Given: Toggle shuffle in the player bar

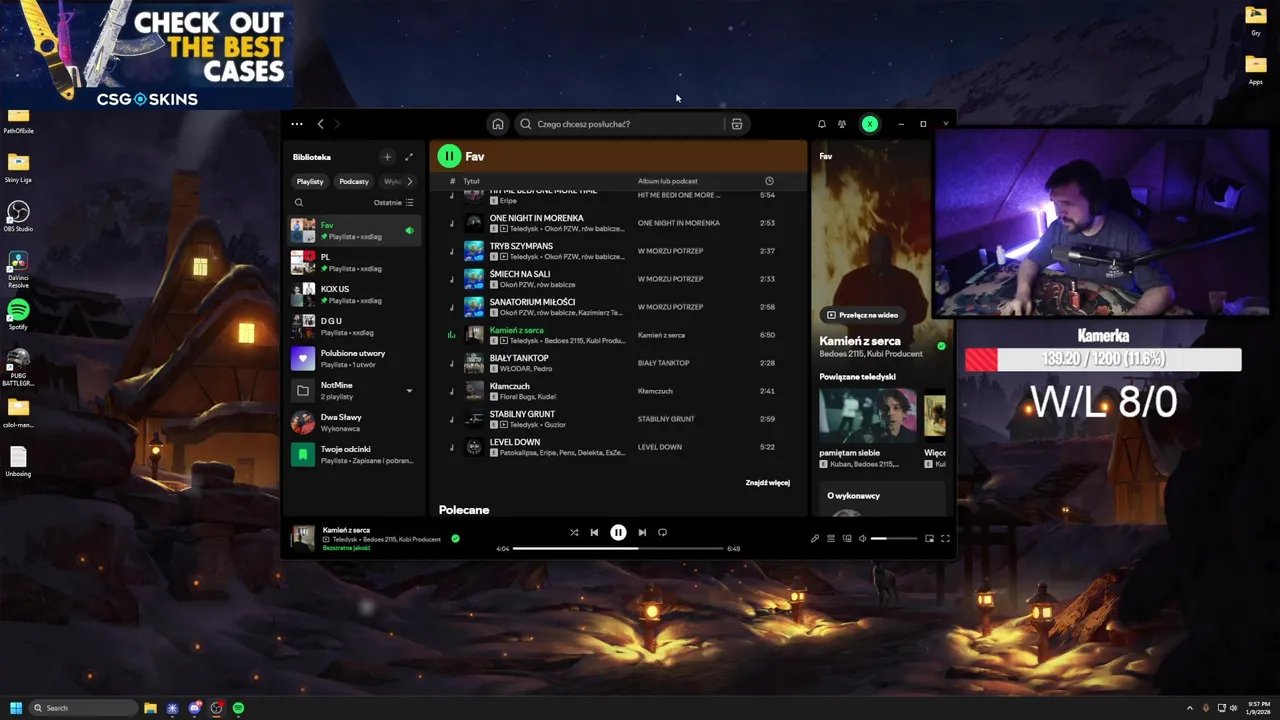Looking at the screenshot, I should [574, 532].
